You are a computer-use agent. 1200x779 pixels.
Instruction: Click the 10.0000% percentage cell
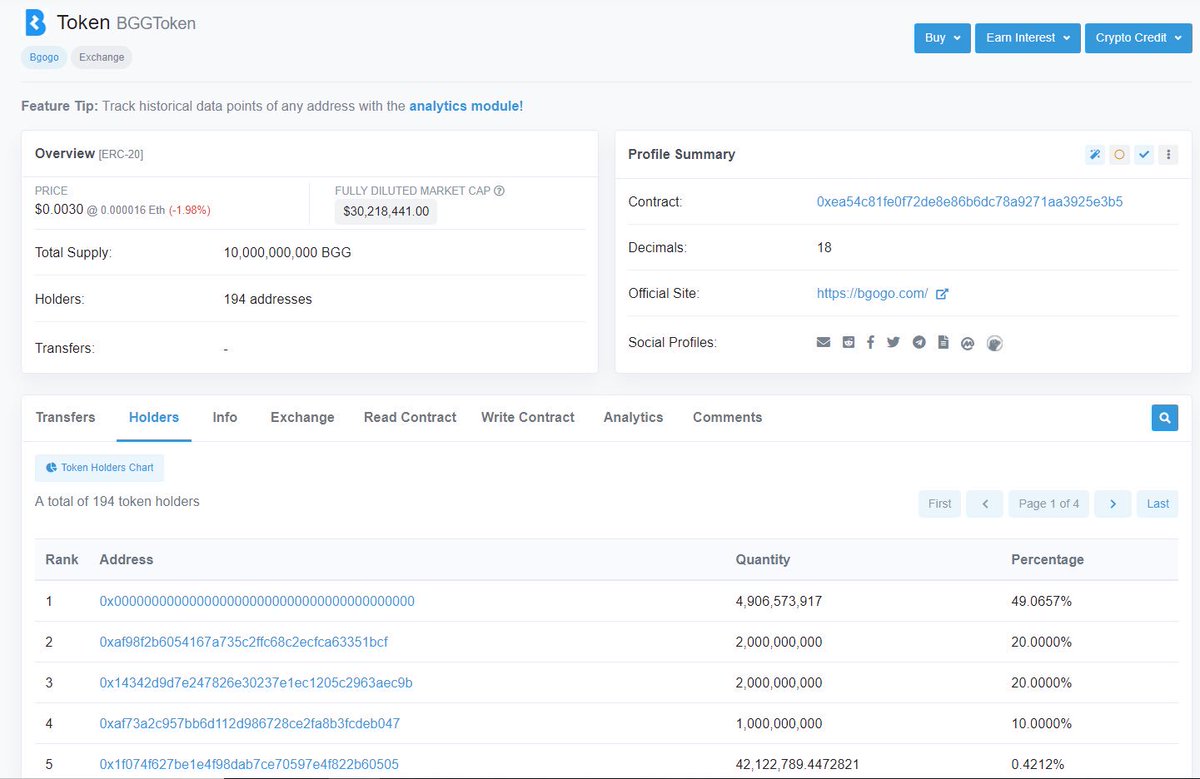click(1041, 723)
